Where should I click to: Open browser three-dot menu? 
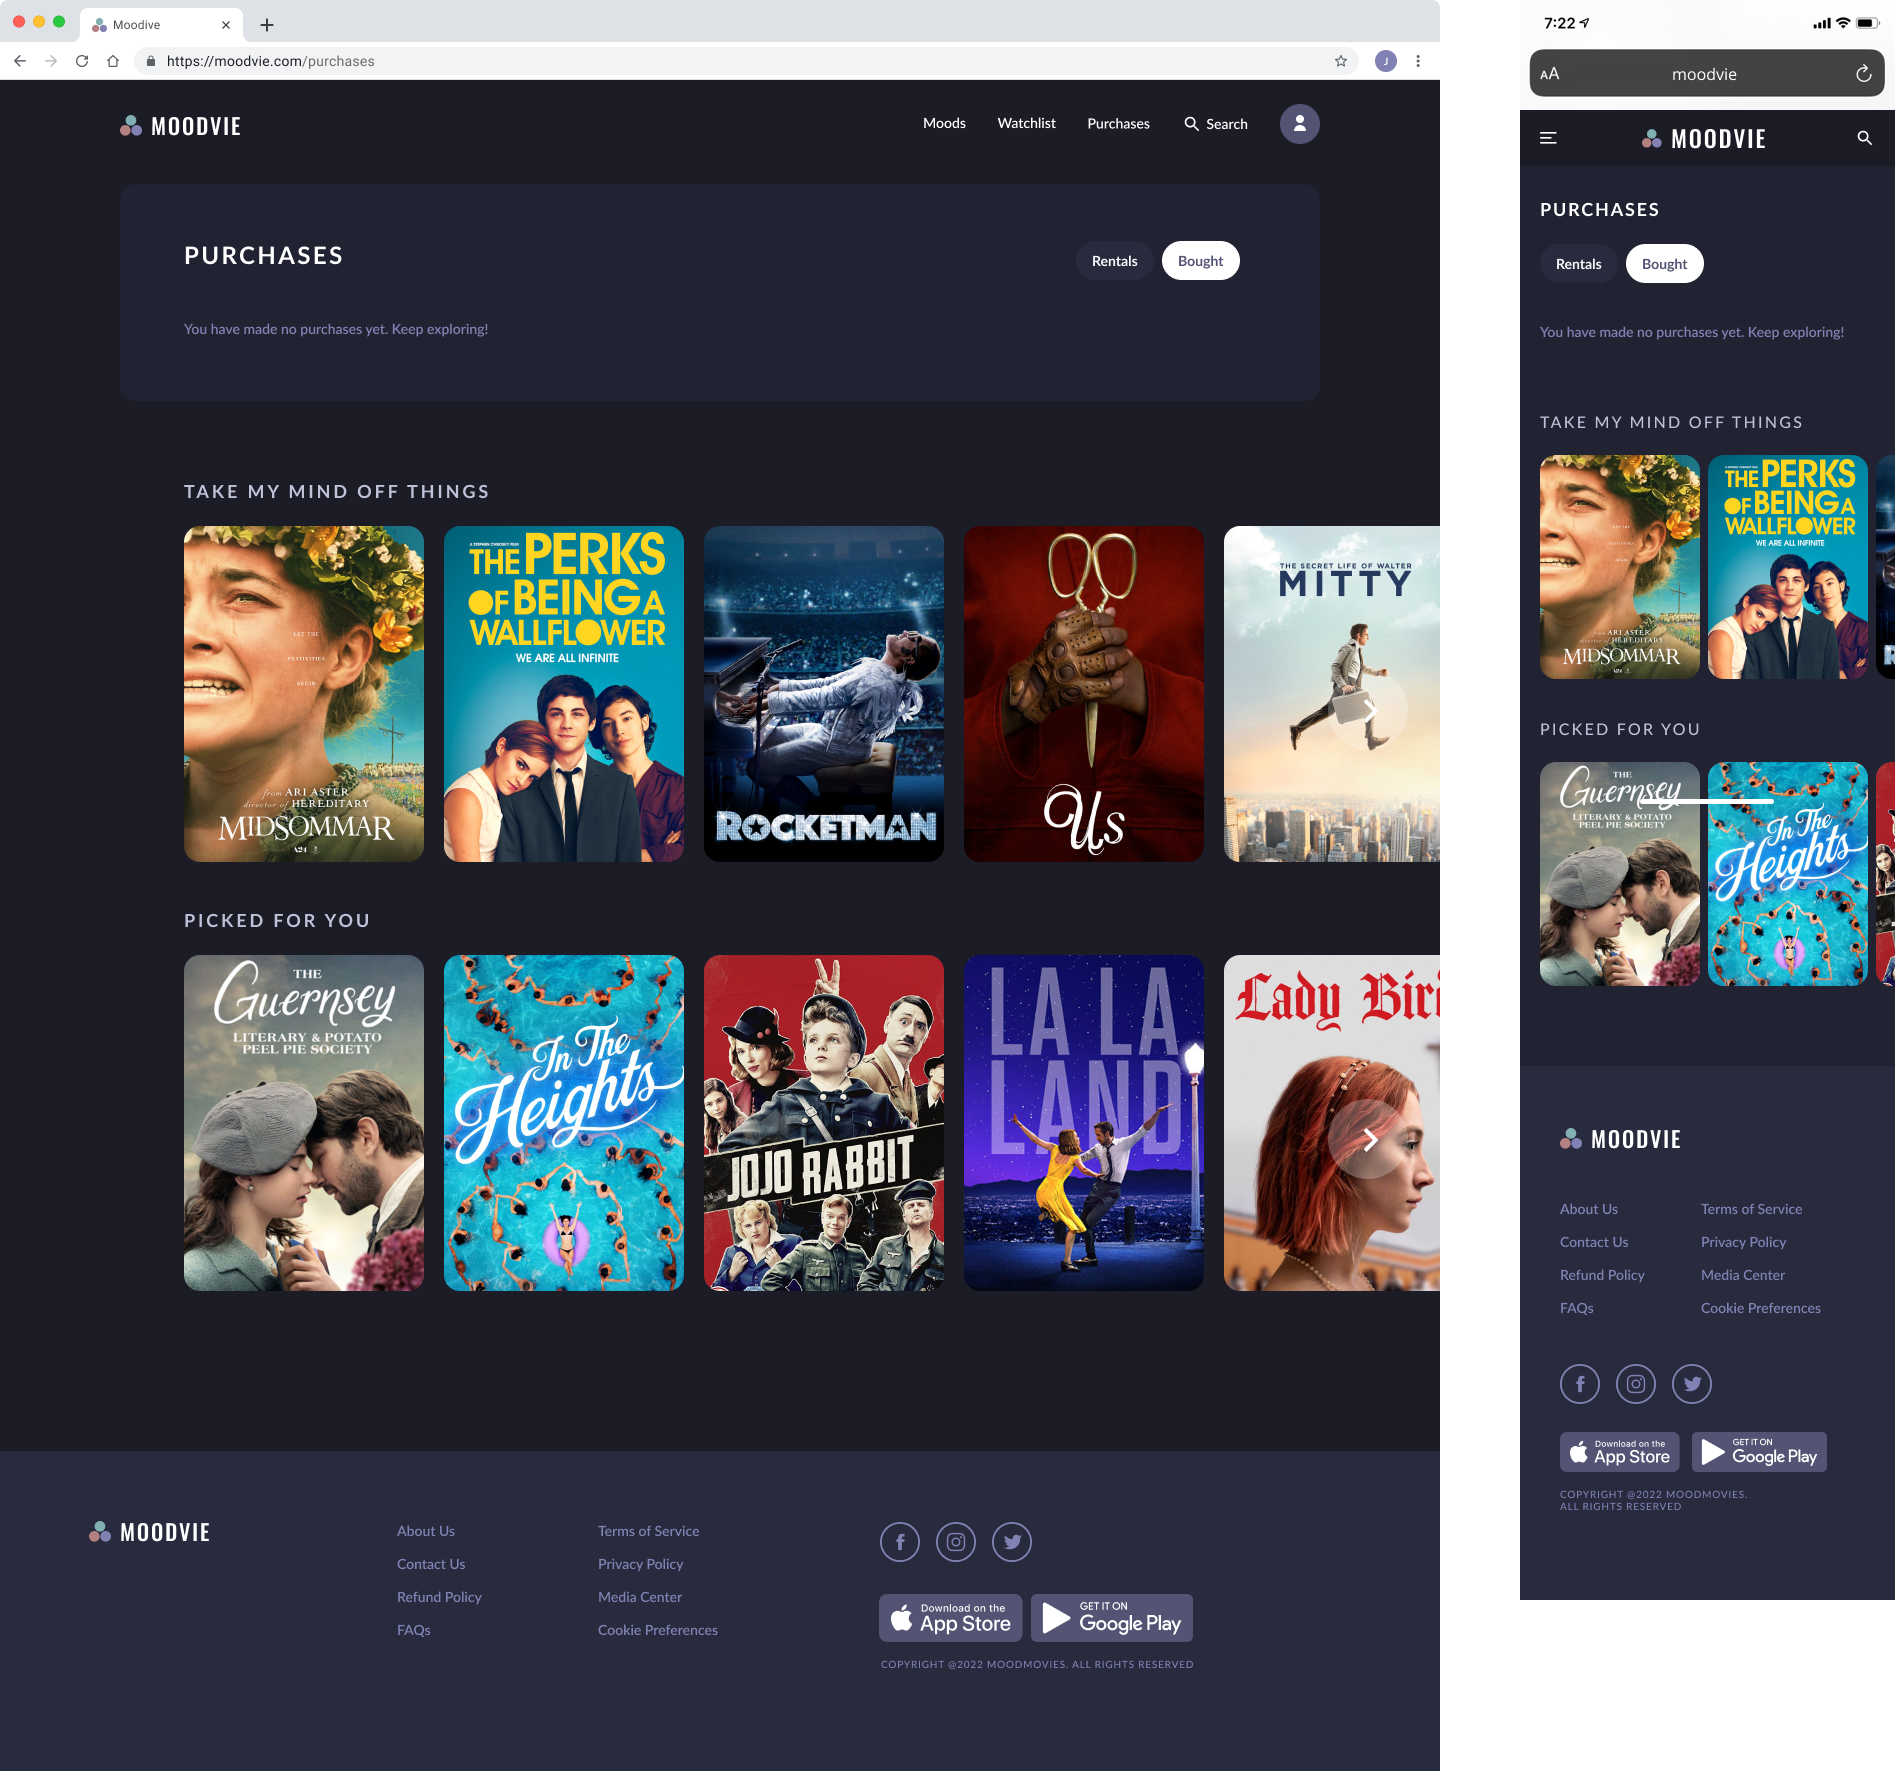[1418, 61]
